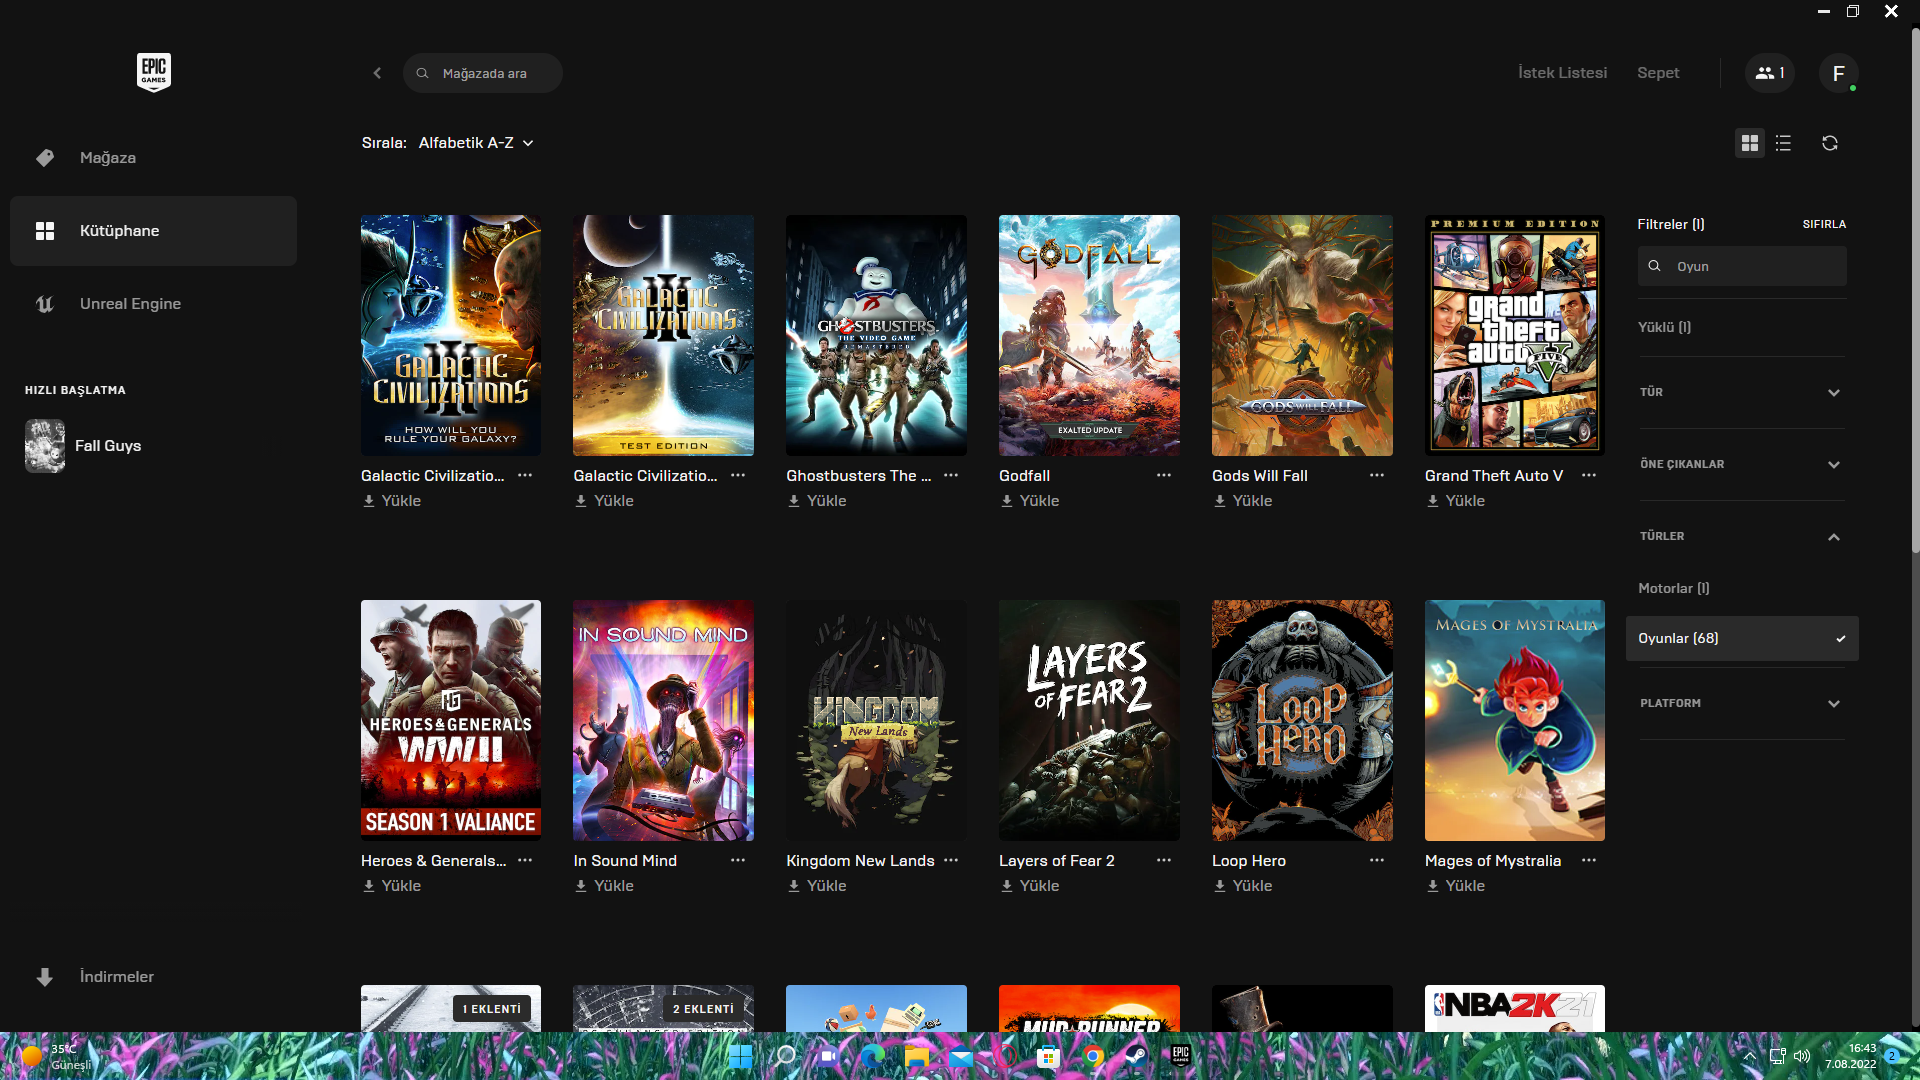Open options for Godfall

click(1163, 475)
